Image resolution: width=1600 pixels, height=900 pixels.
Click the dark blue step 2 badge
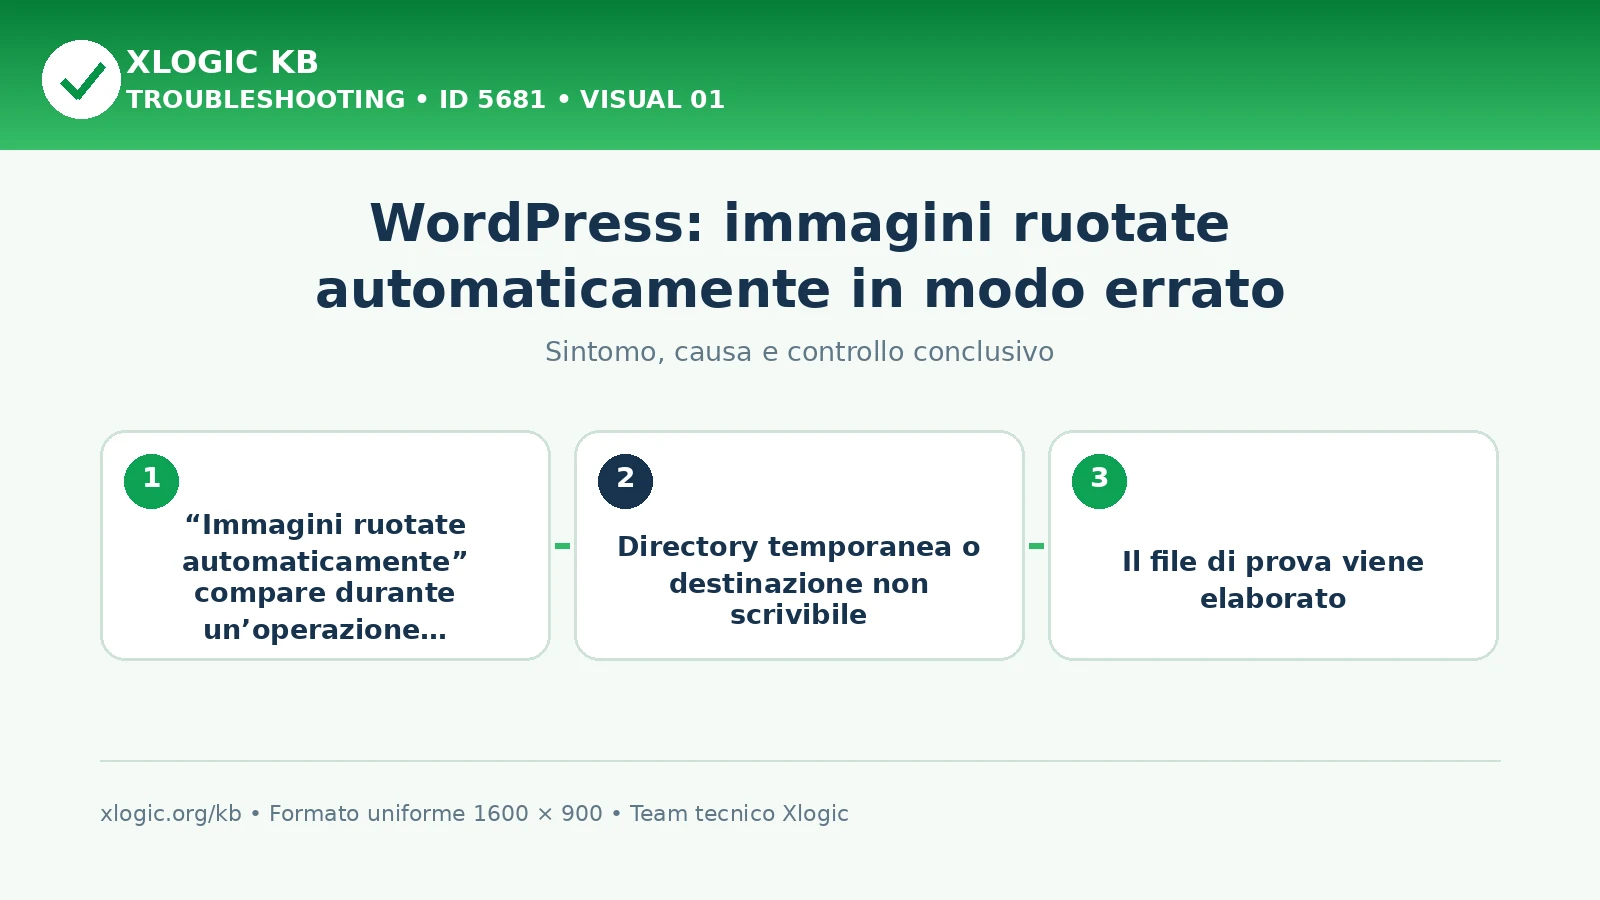coord(625,481)
